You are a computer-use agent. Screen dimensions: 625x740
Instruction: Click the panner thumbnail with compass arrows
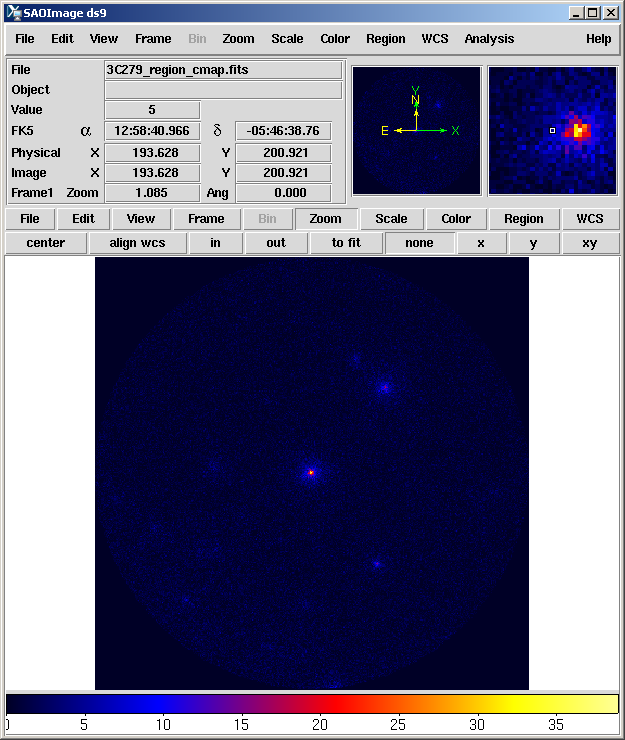417,131
